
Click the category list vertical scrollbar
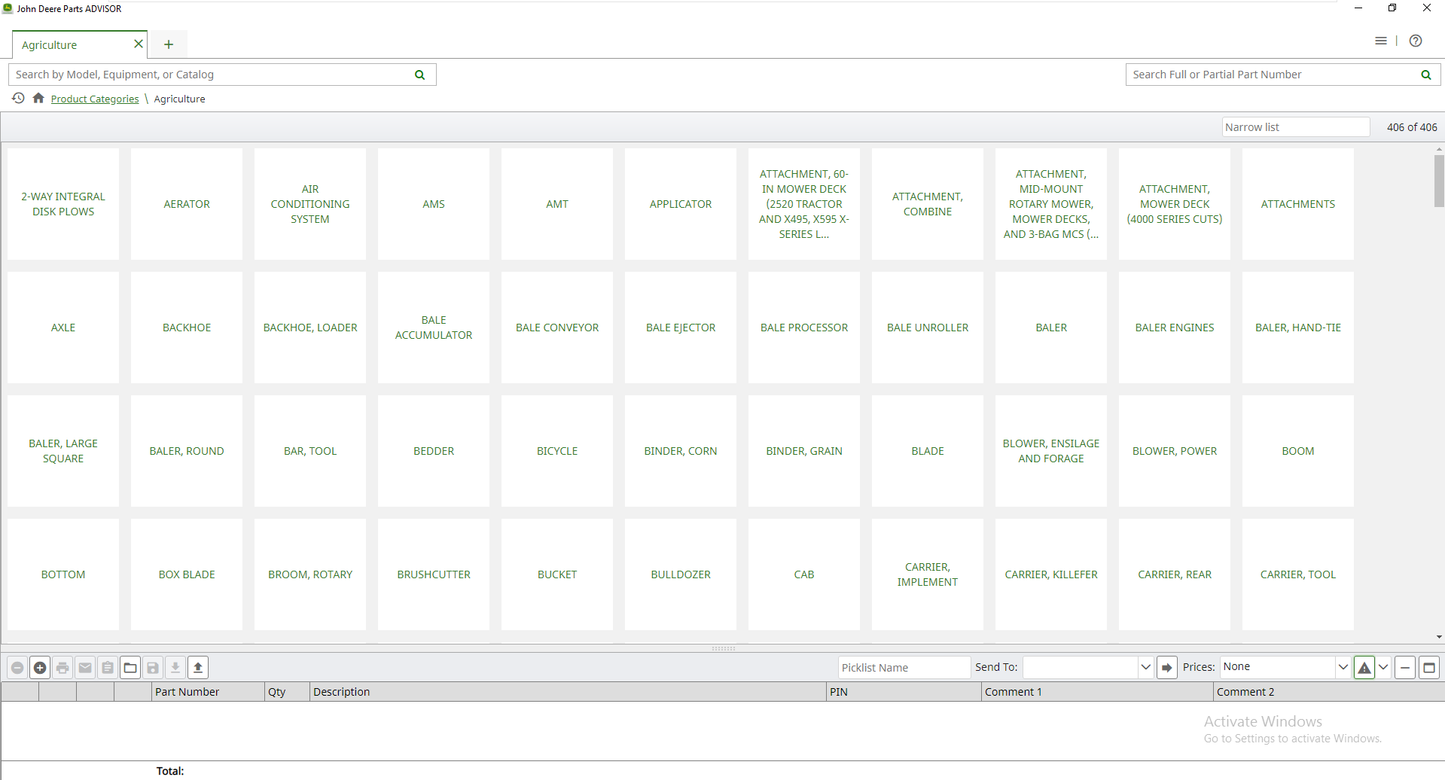[x=1439, y=180]
